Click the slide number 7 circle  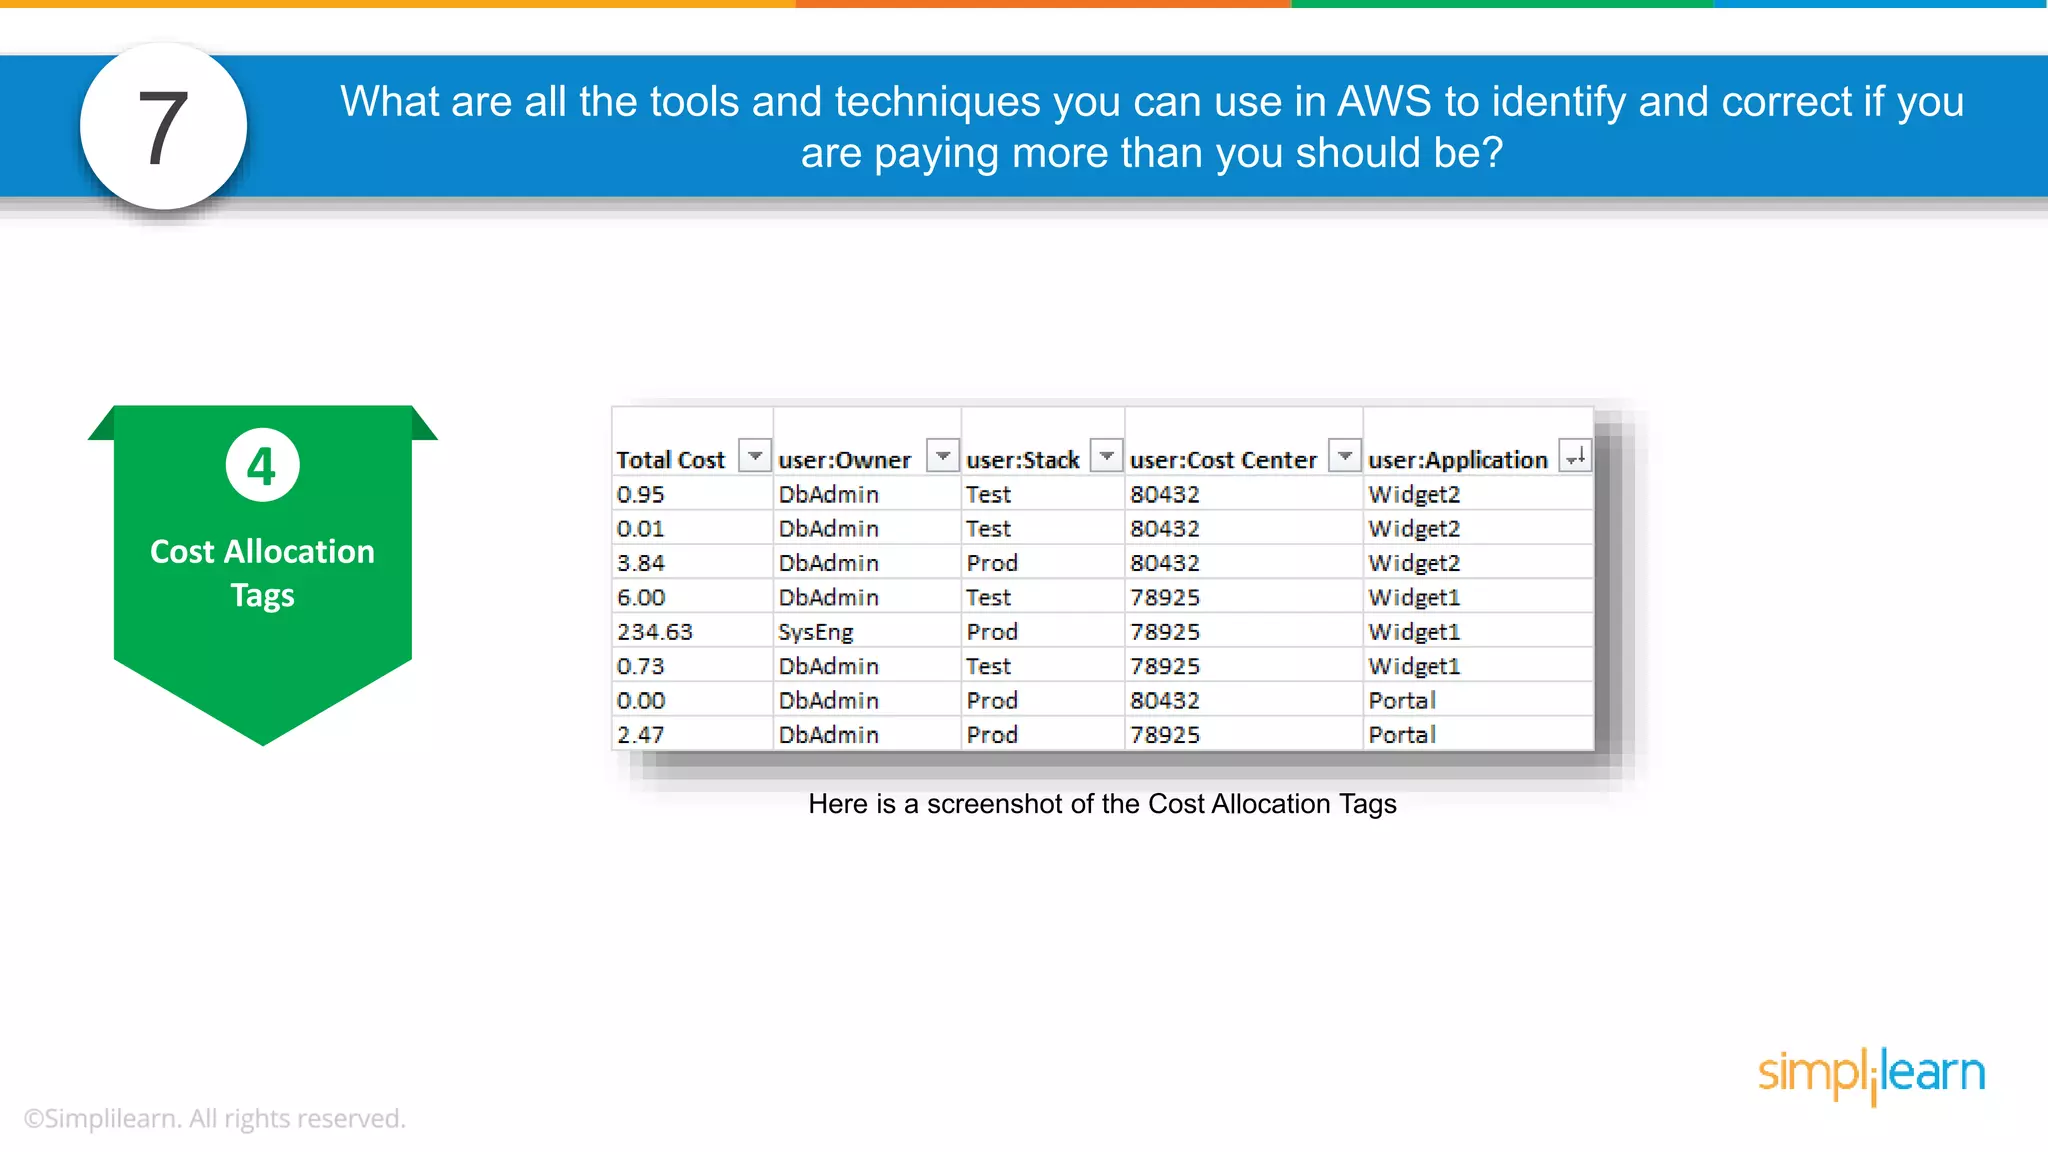(163, 127)
